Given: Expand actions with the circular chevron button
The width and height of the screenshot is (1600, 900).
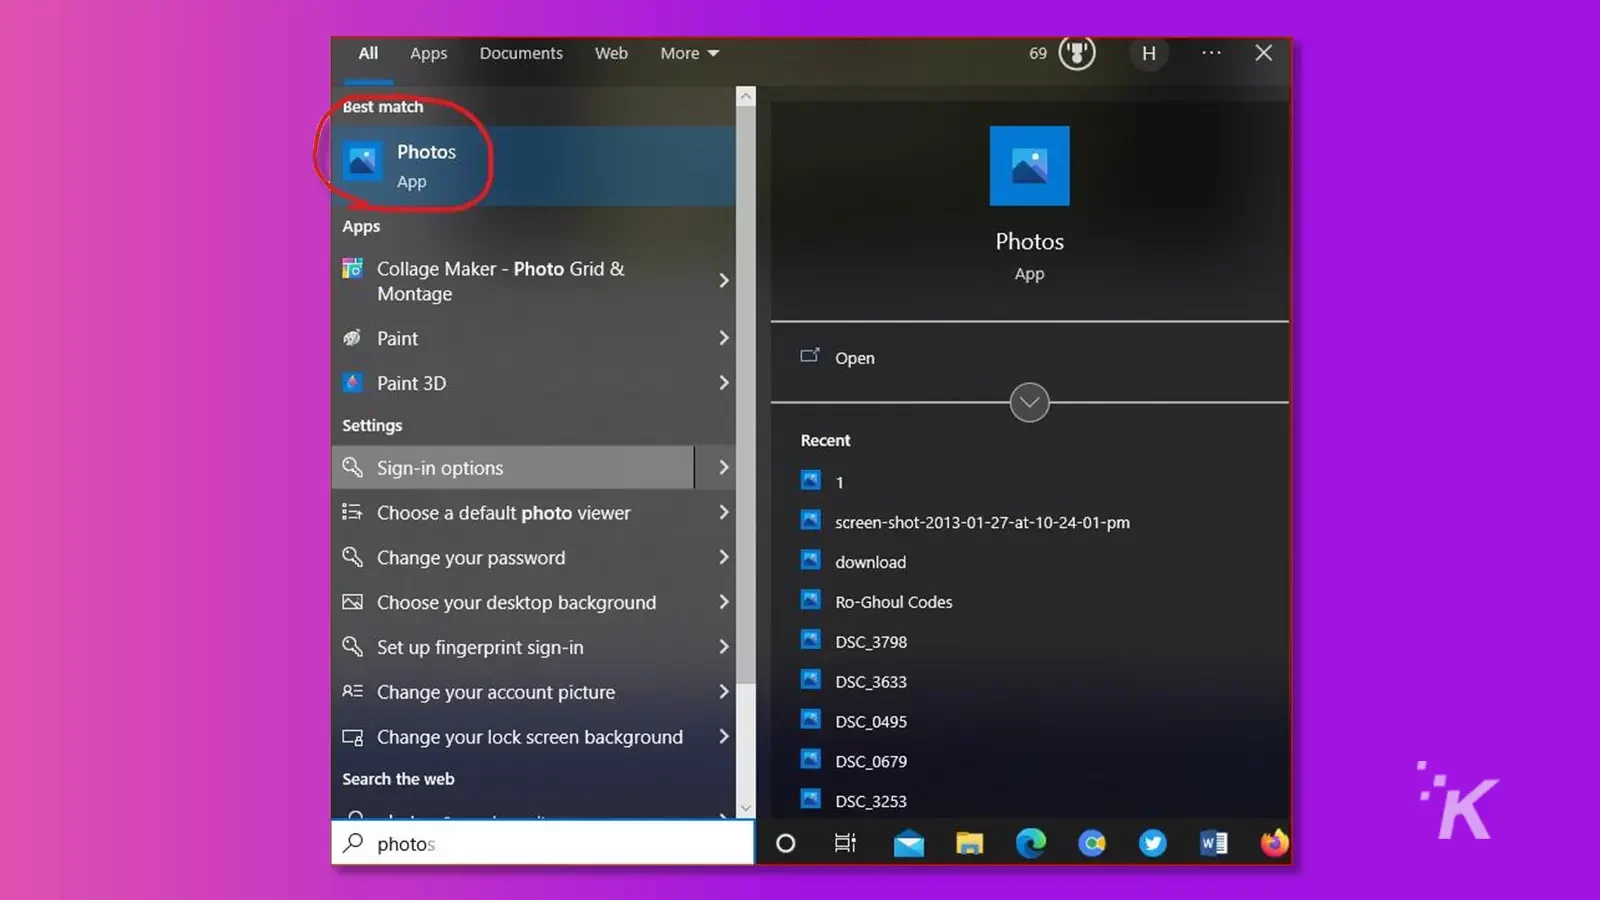Looking at the screenshot, I should [x=1029, y=402].
